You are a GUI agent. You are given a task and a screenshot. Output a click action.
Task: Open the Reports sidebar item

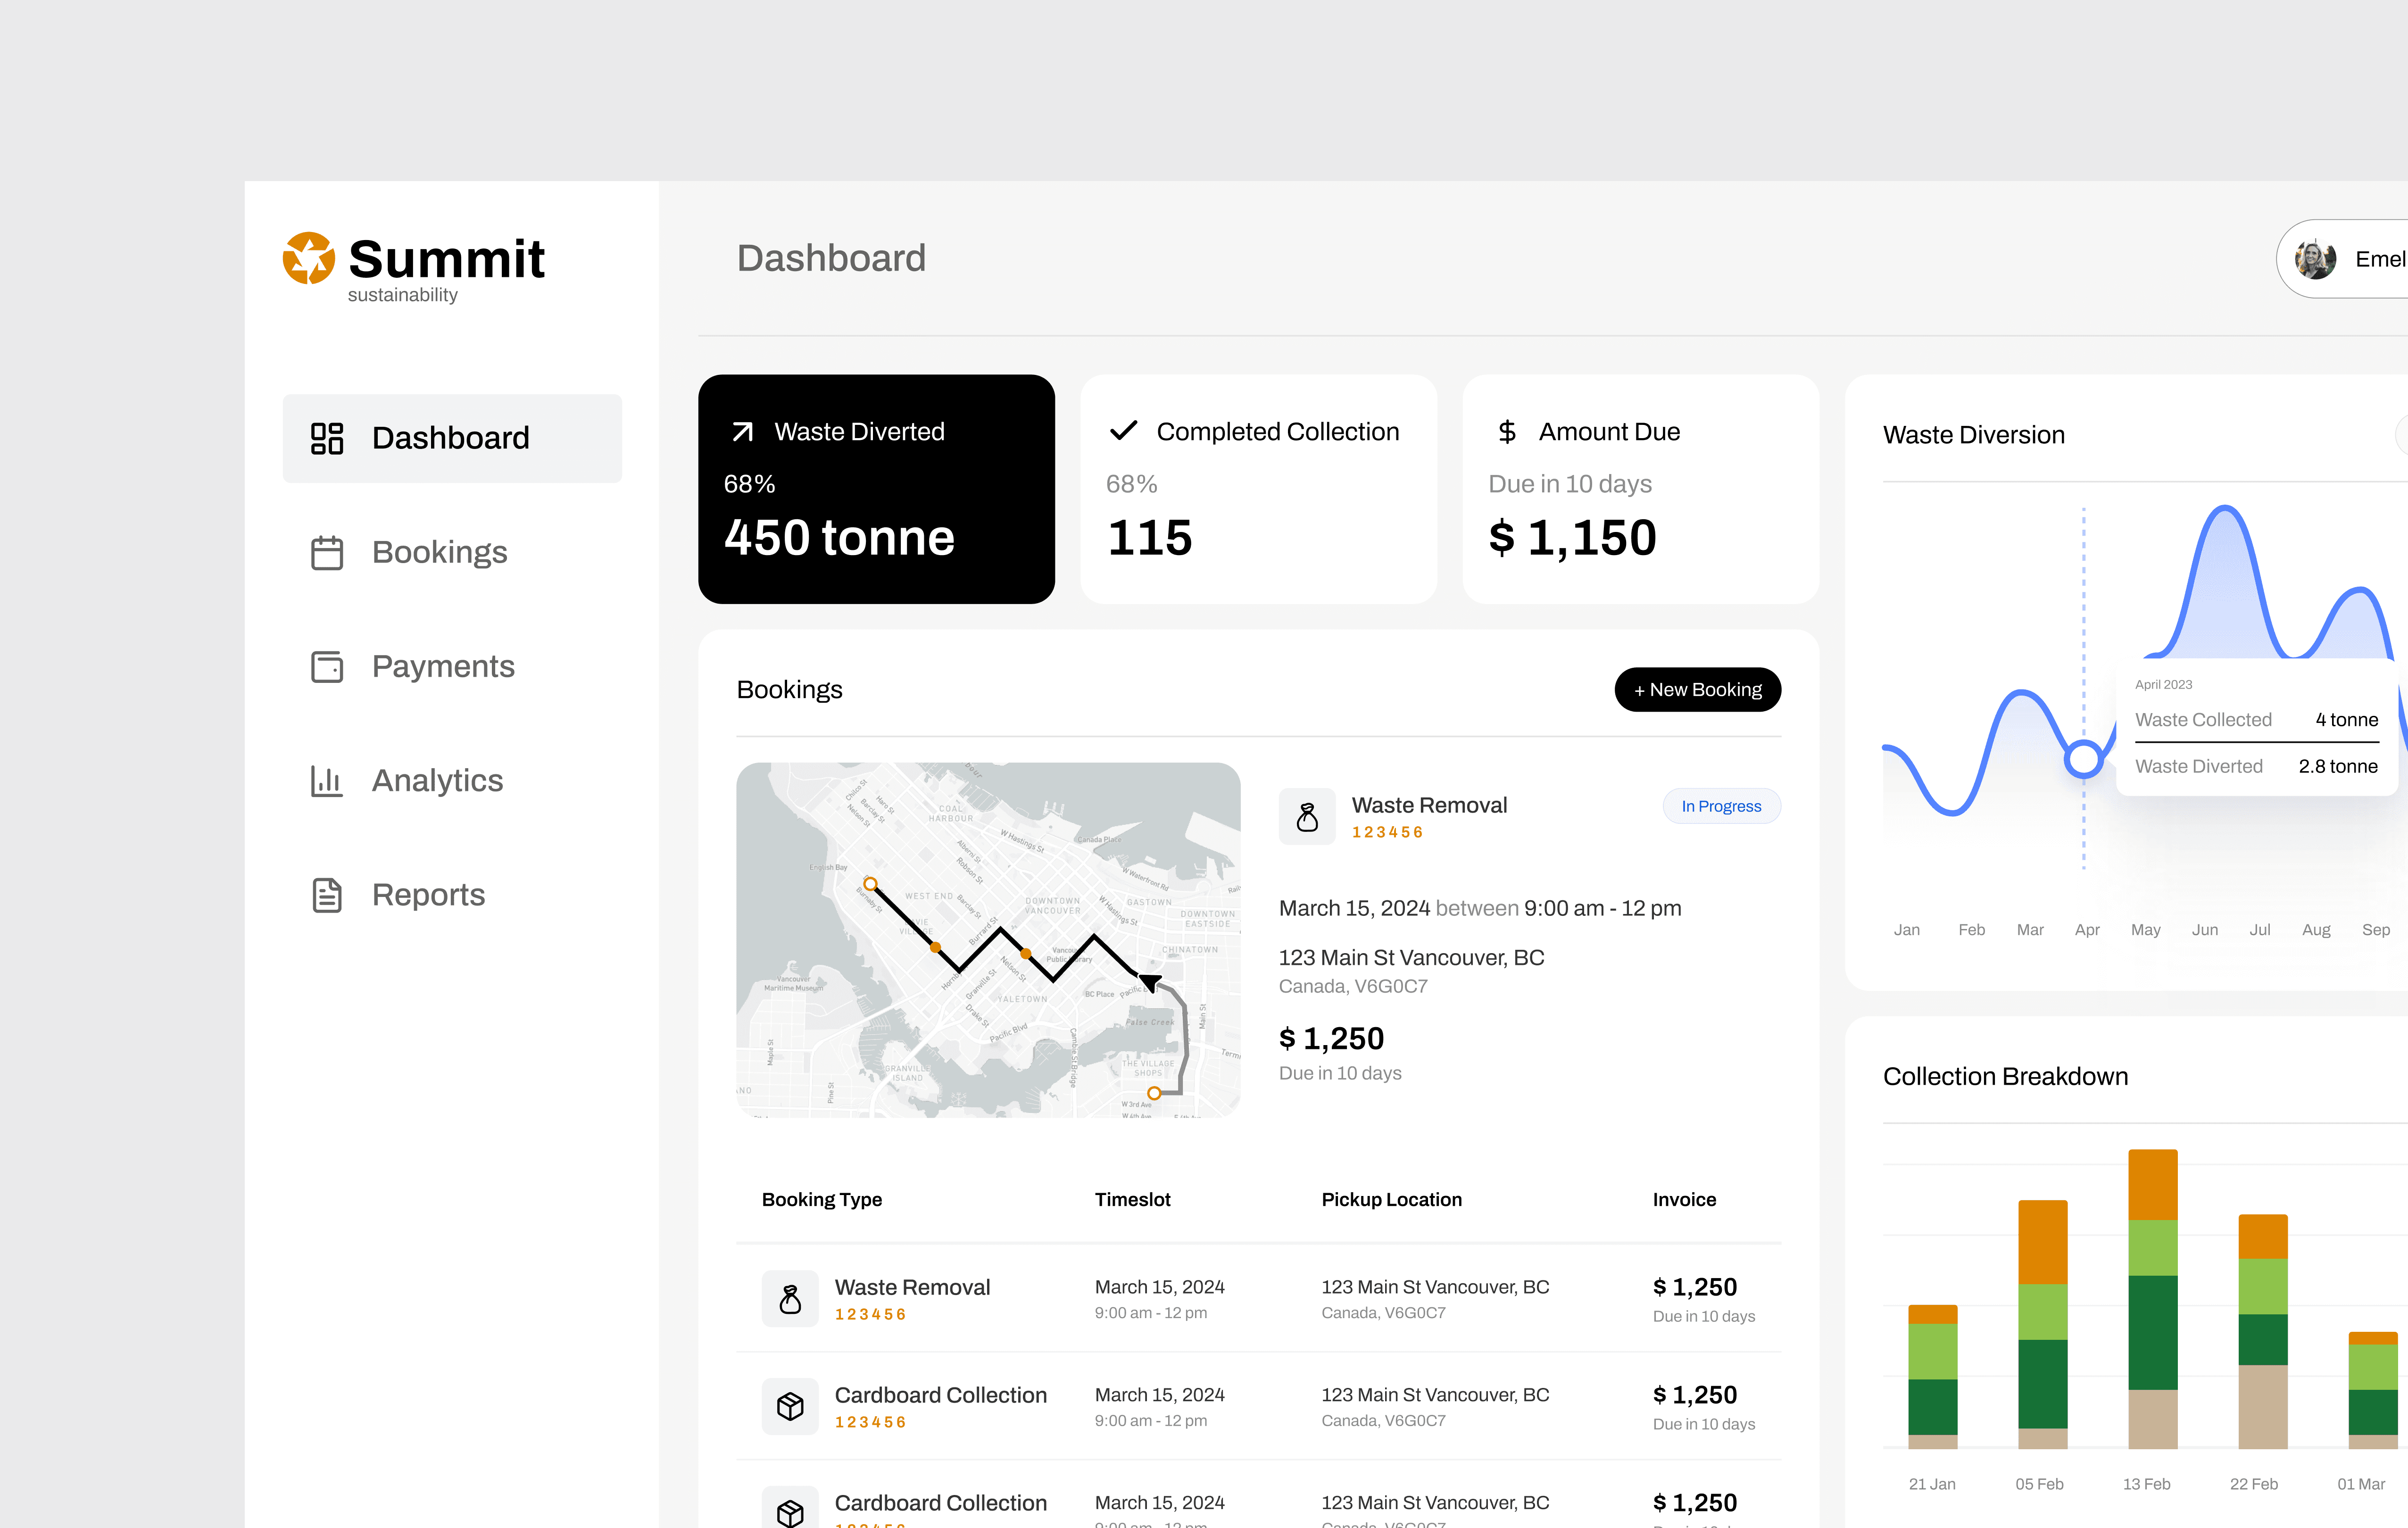click(452, 894)
